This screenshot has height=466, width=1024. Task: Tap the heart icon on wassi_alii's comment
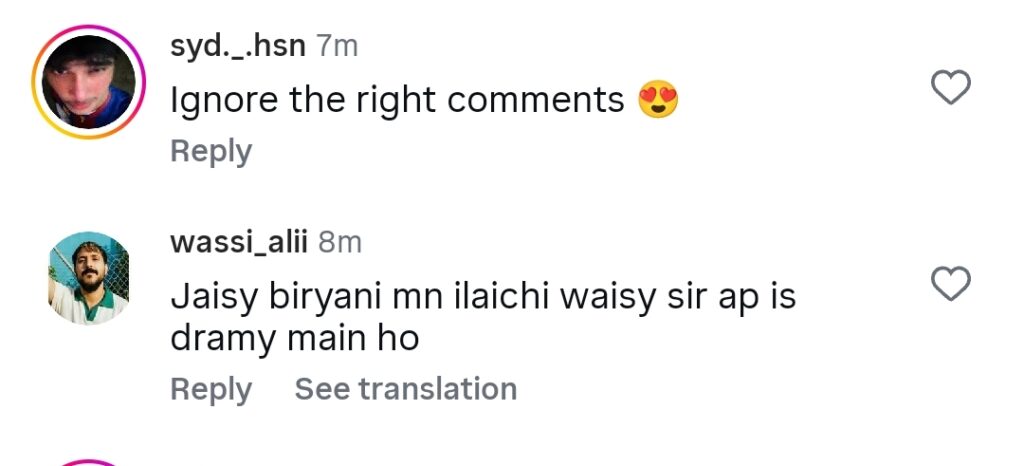click(950, 284)
